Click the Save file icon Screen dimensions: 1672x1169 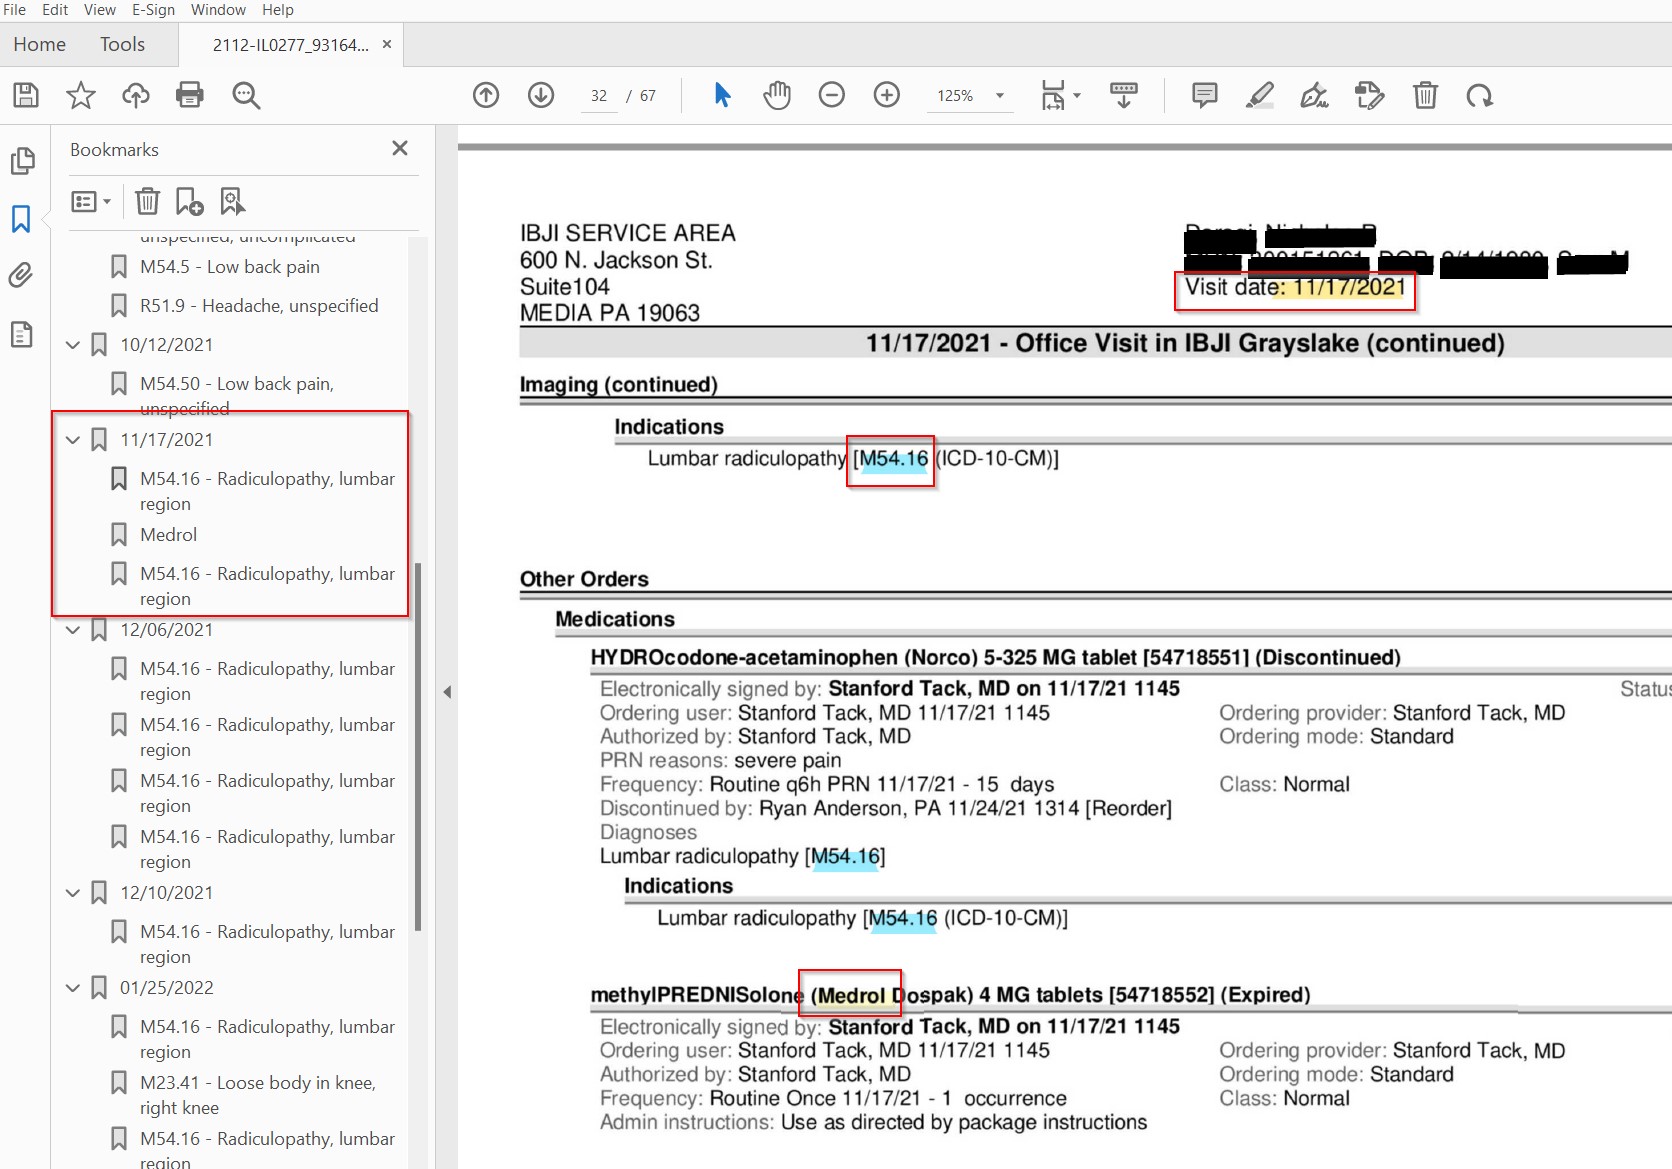26,96
